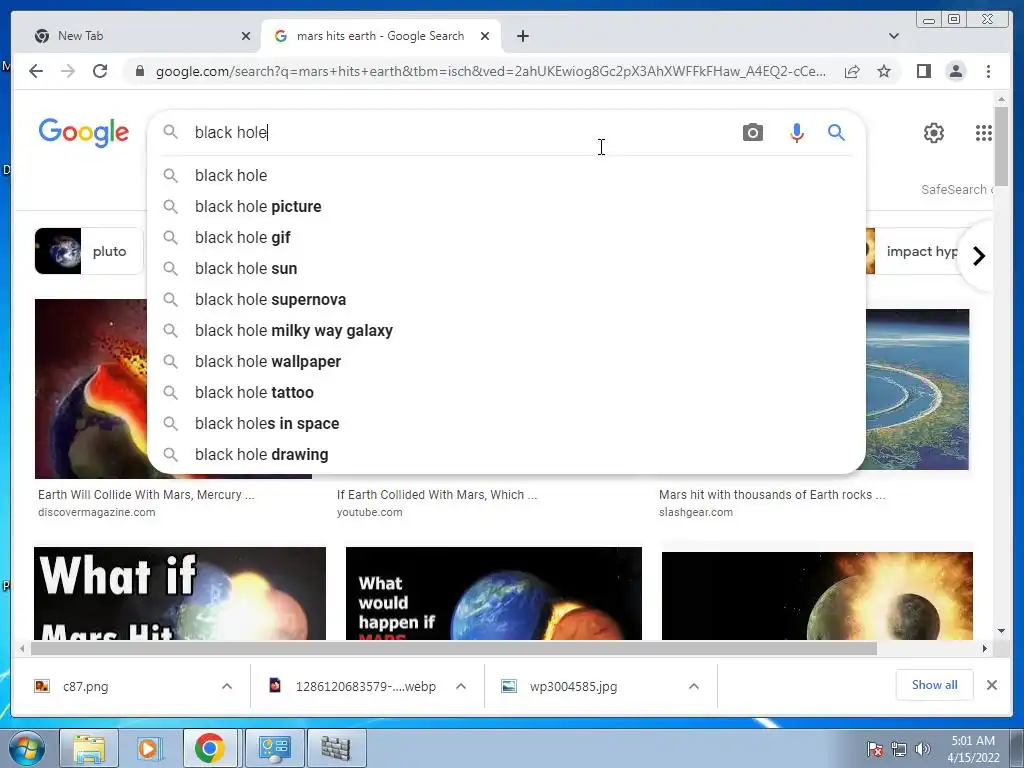The height and width of the screenshot is (768, 1024).
Task: Choose the 'black hole supernova' suggestion
Action: point(507,300)
